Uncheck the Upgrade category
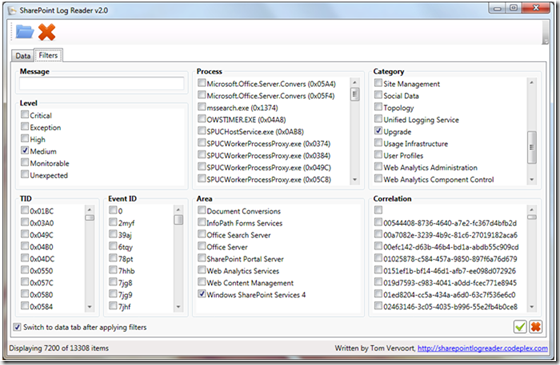Screen dimensions: 560x365 [x=378, y=131]
